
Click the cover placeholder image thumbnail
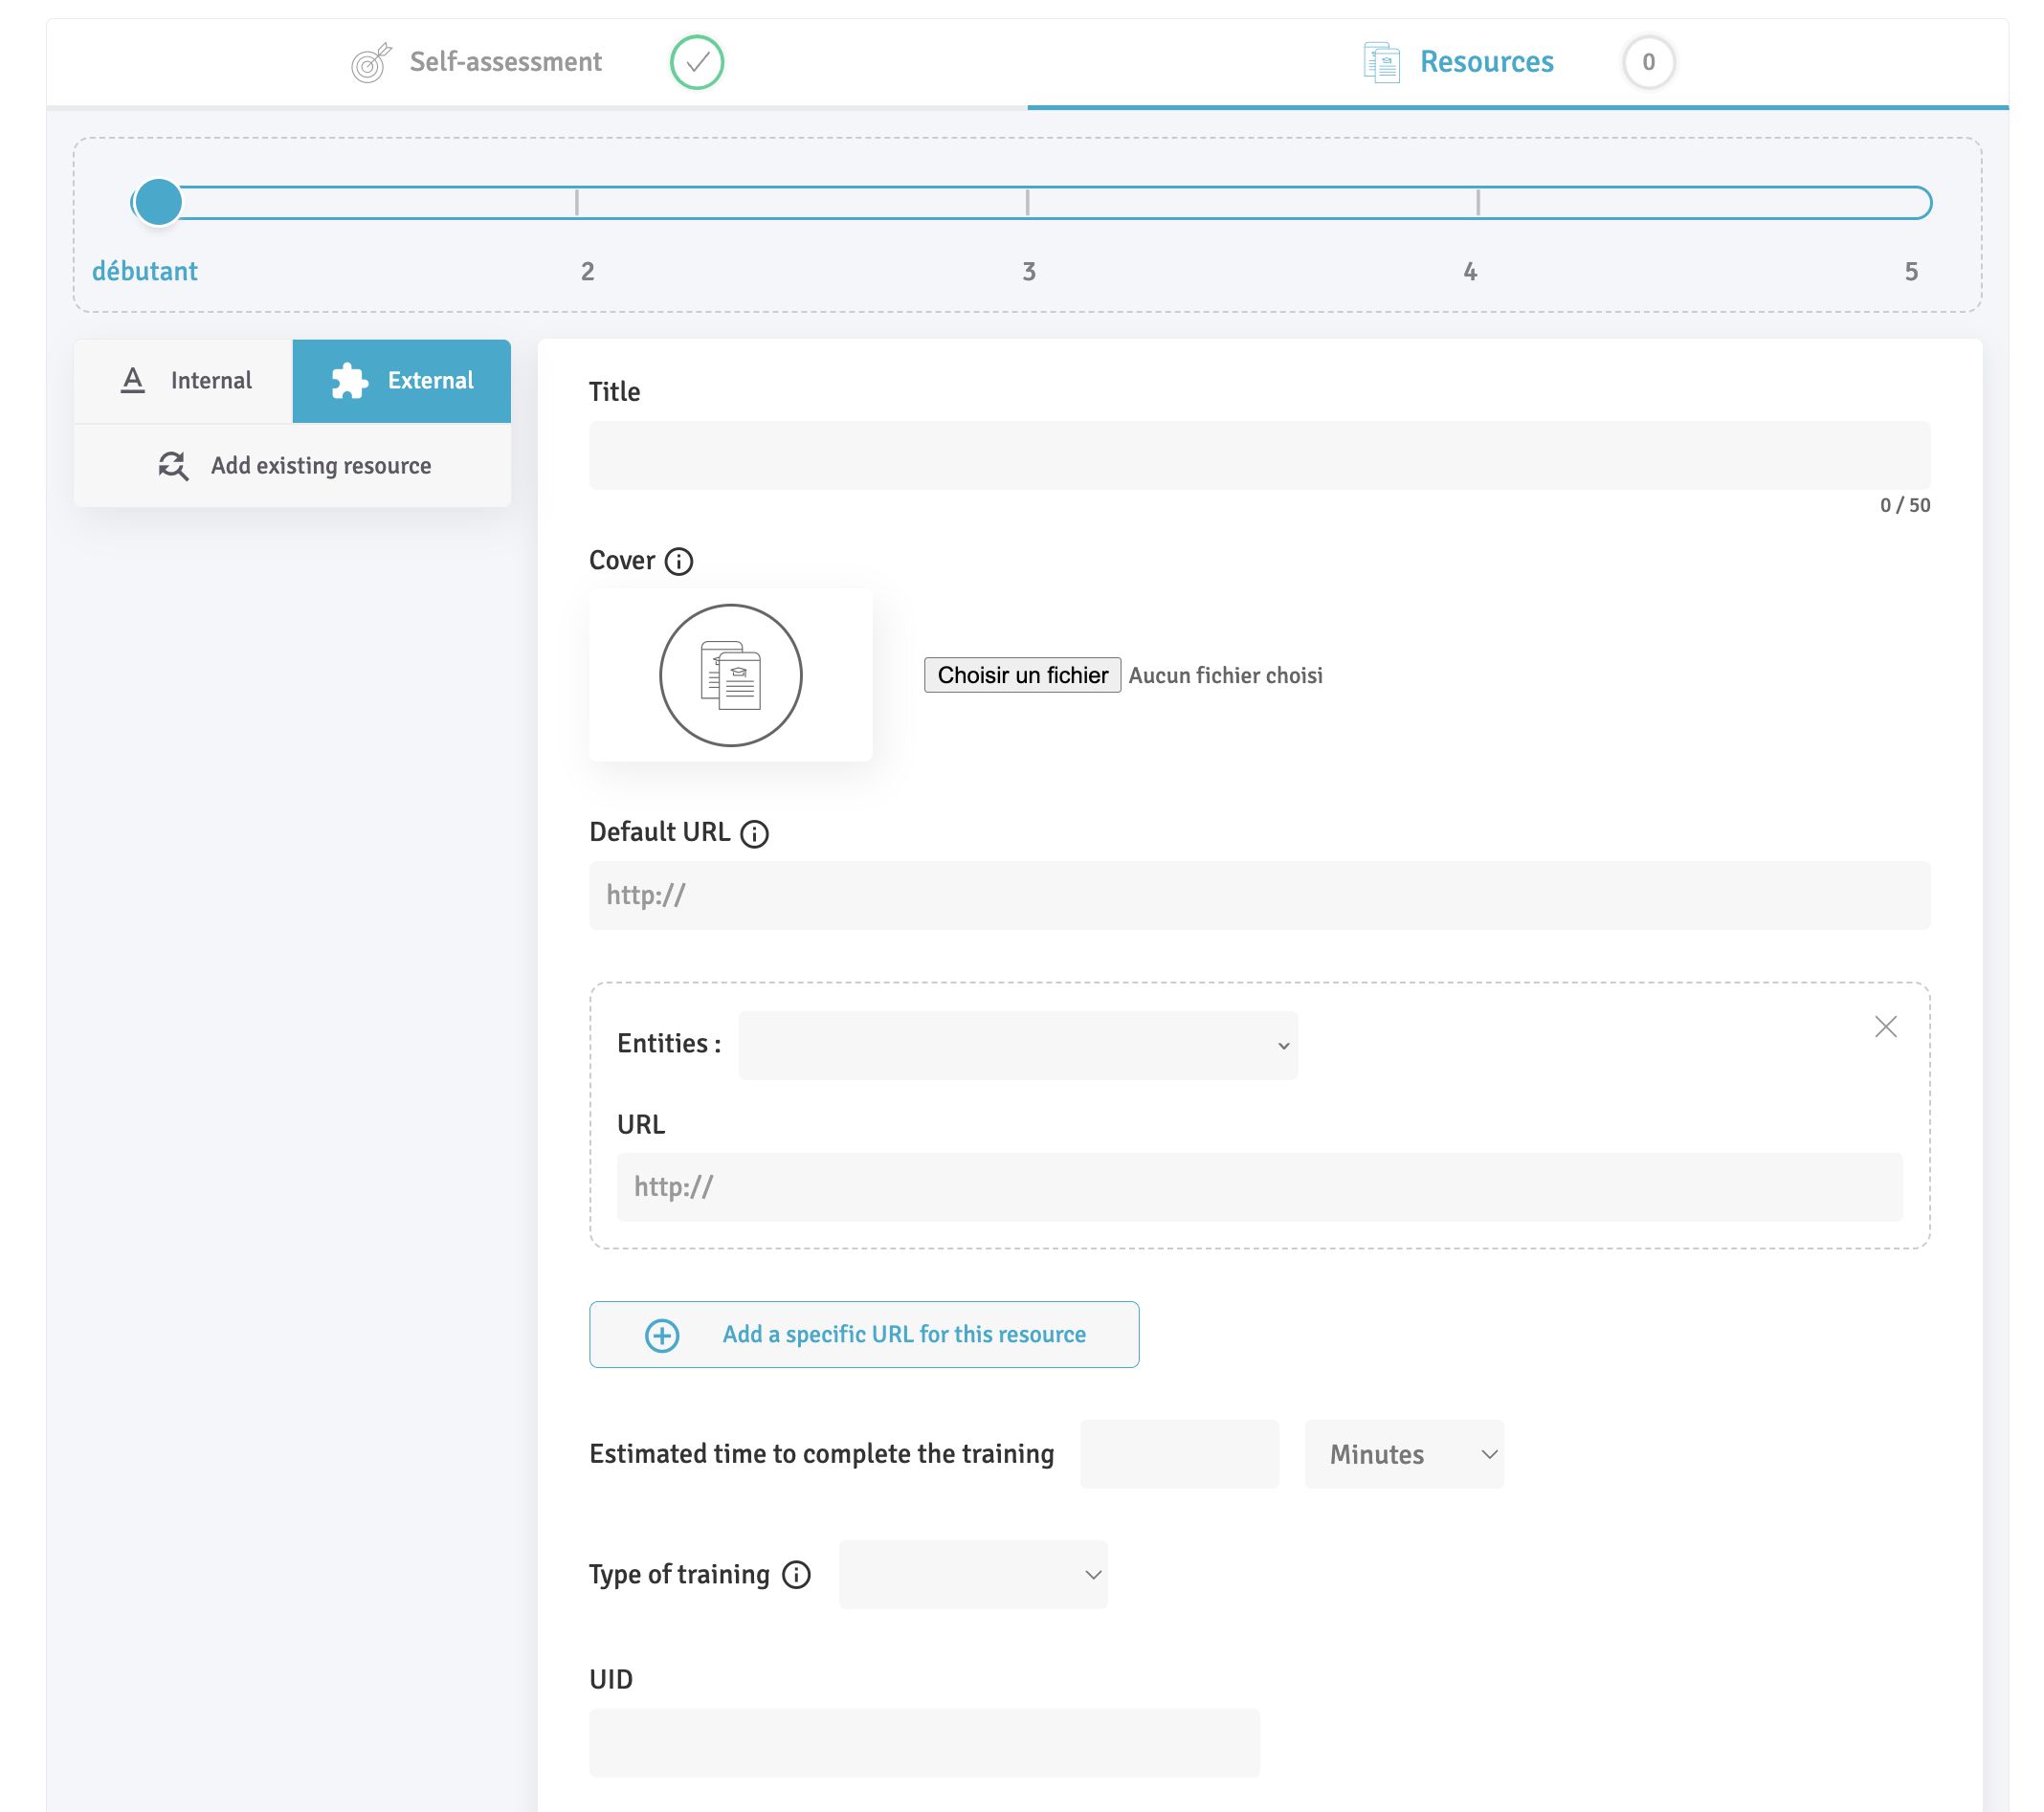tap(730, 675)
